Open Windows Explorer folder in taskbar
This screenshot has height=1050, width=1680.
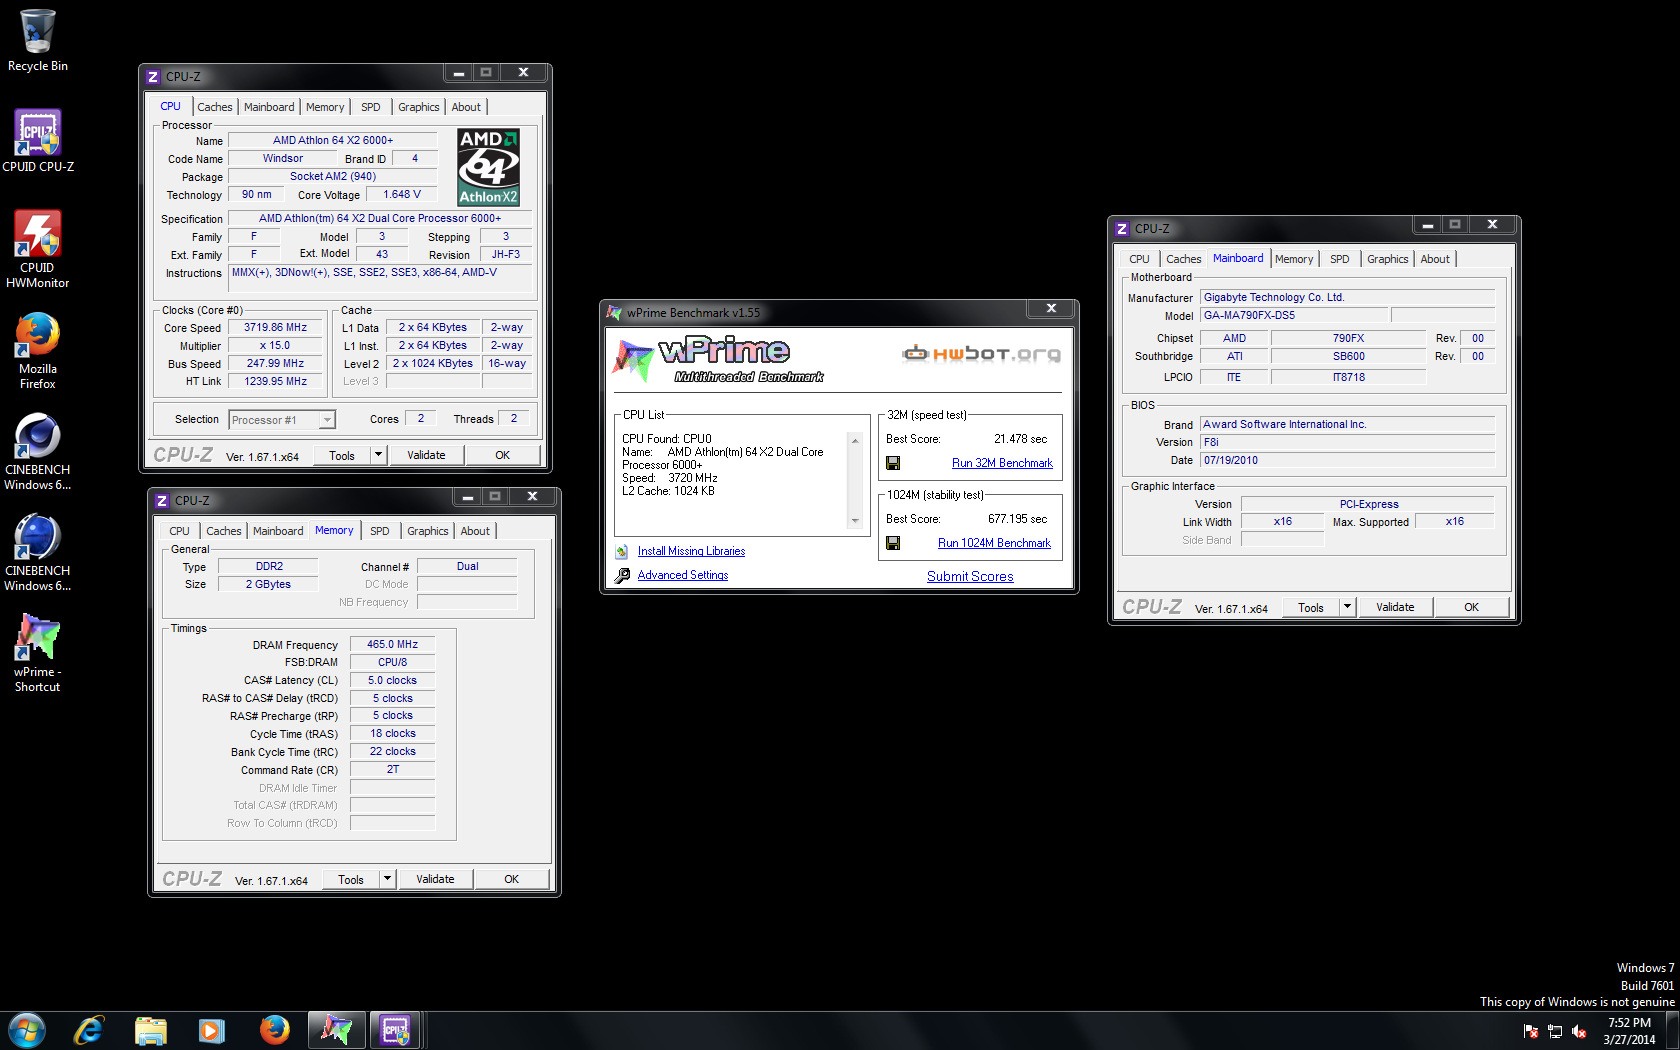pyautogui.click(x=150, y=1030)
